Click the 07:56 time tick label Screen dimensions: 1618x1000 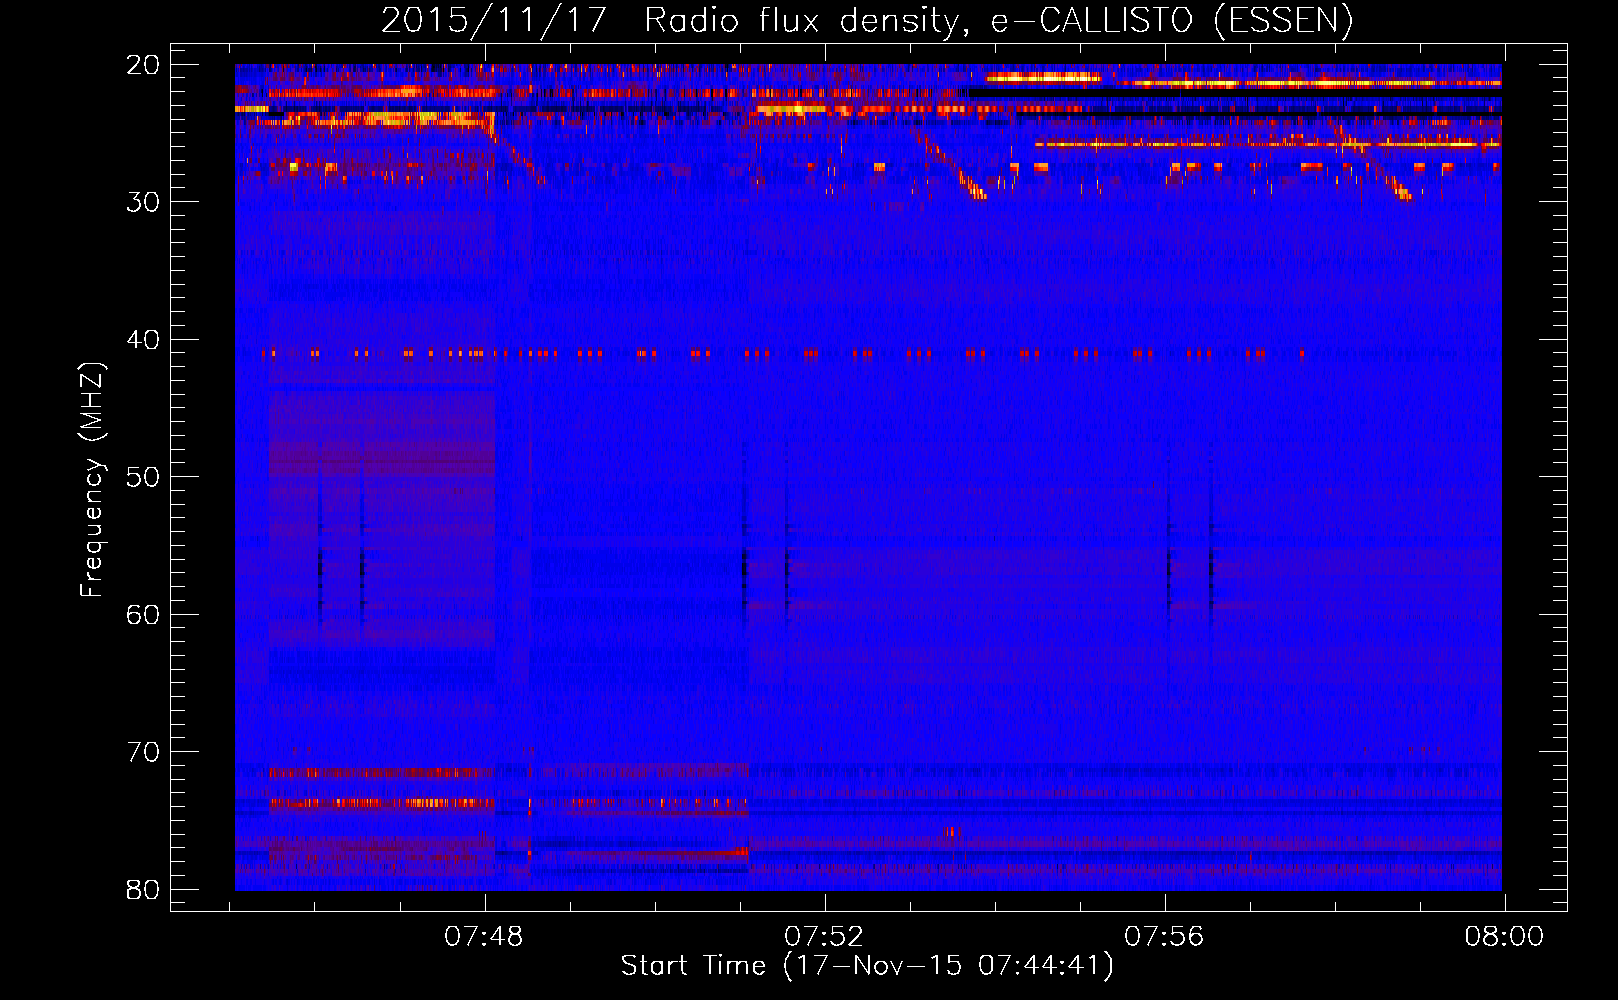tap(1164, 937)
